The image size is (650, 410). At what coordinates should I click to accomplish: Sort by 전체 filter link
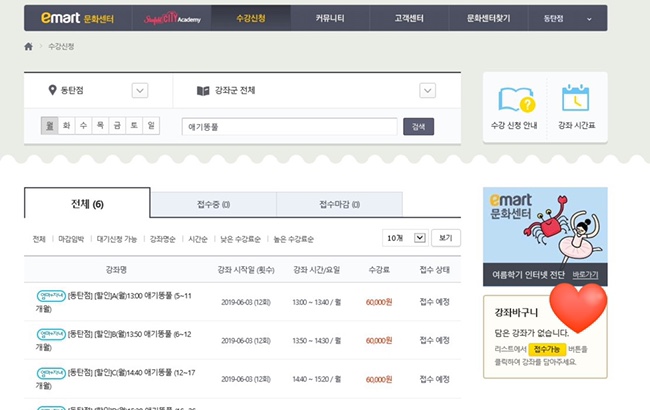pyautogui.click(x=39, y=239)
